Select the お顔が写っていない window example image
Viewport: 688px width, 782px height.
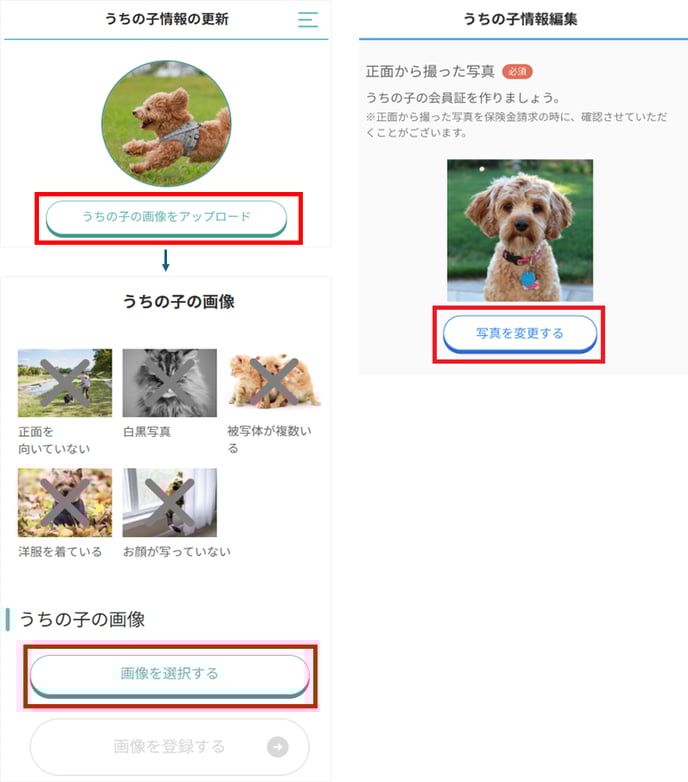coord(170,502)
